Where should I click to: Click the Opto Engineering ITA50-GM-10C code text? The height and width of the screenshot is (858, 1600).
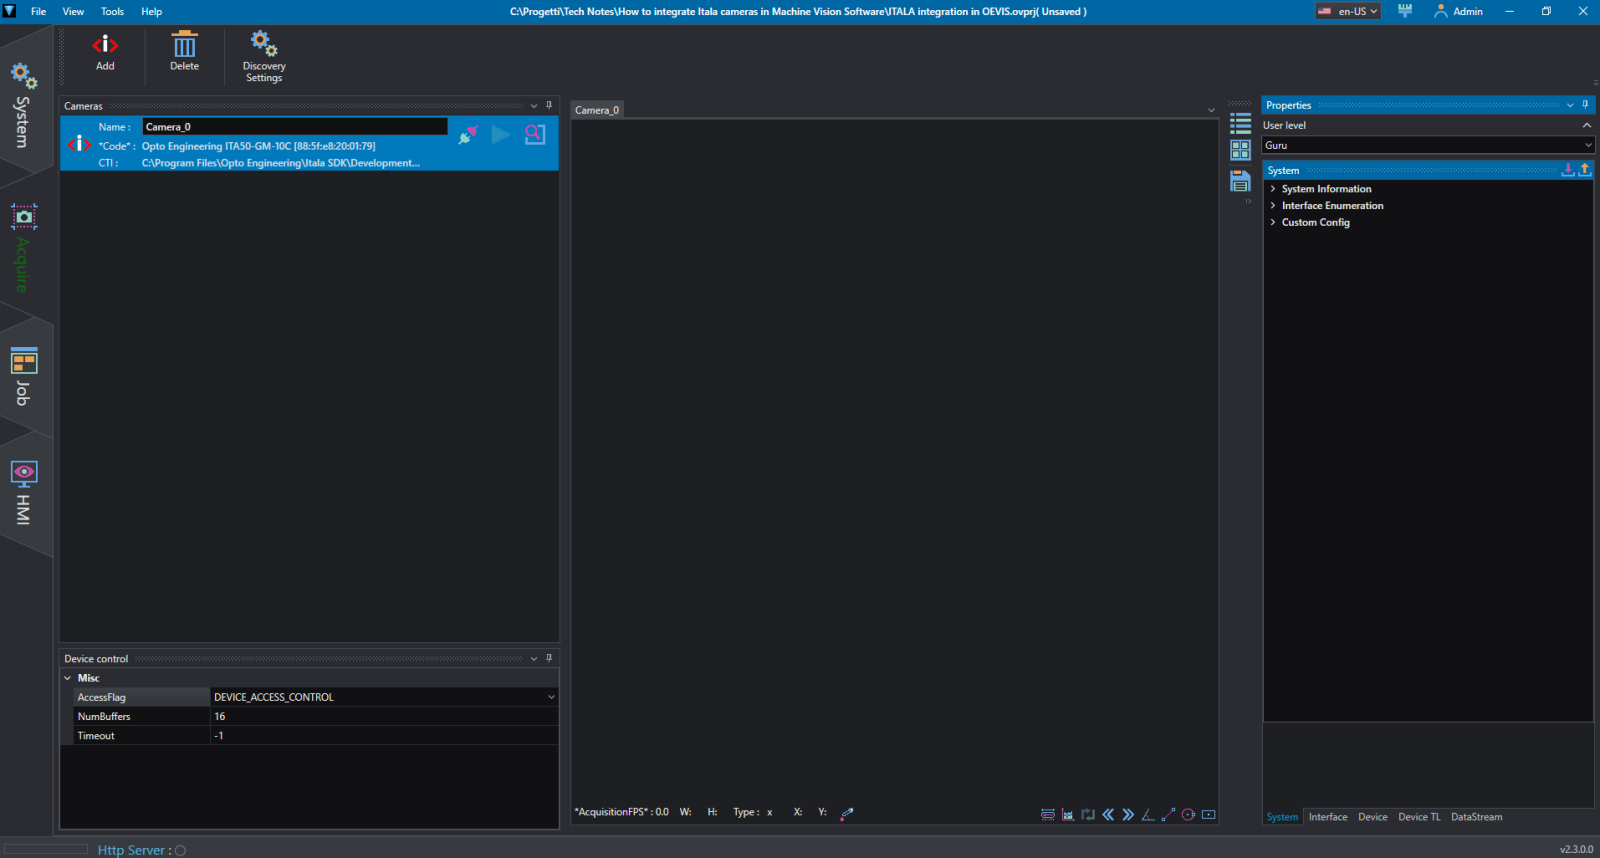pos(258,146)
